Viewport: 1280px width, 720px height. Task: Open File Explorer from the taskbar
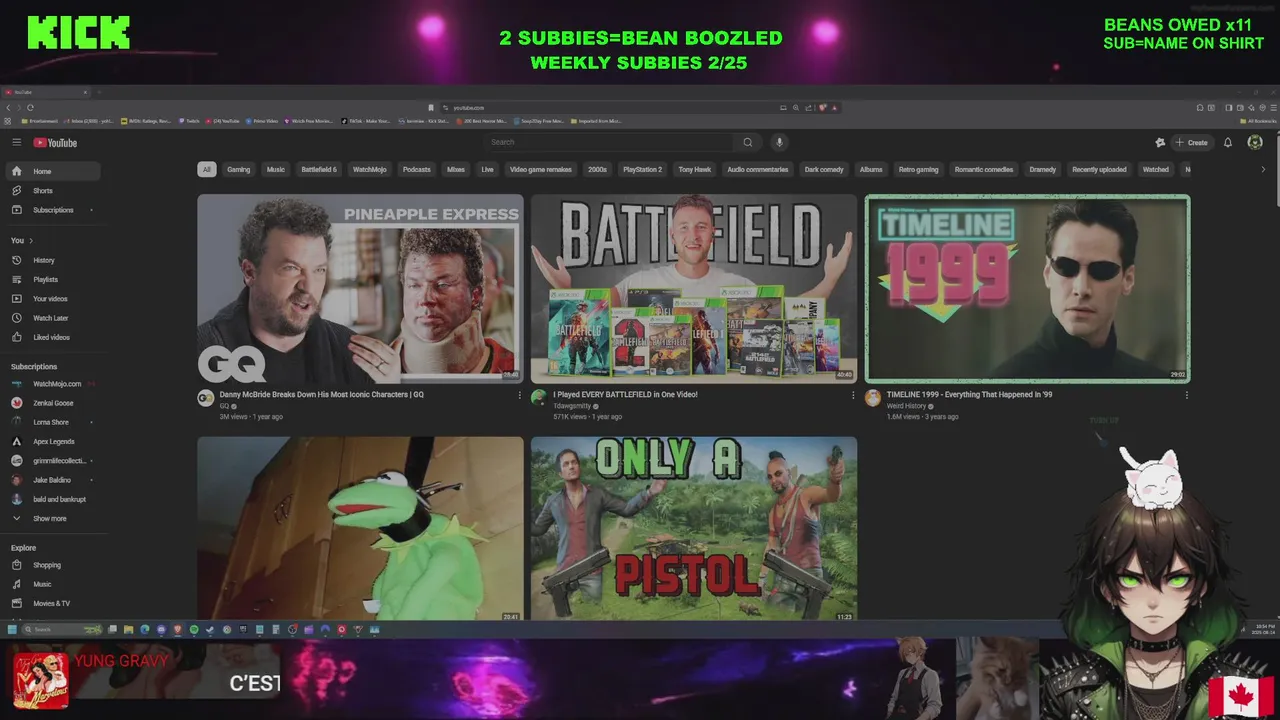[x=128, y=629]
